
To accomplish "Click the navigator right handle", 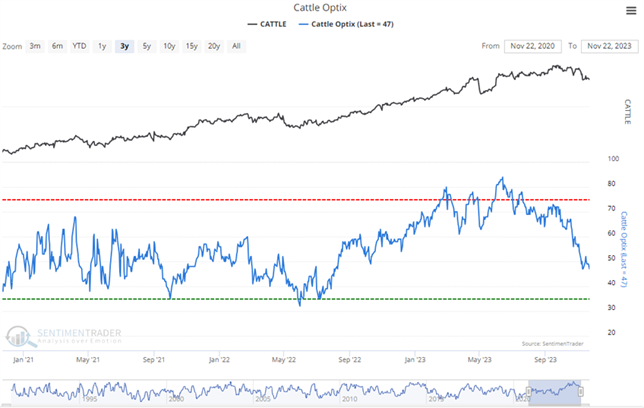I will tap(580, 390).
